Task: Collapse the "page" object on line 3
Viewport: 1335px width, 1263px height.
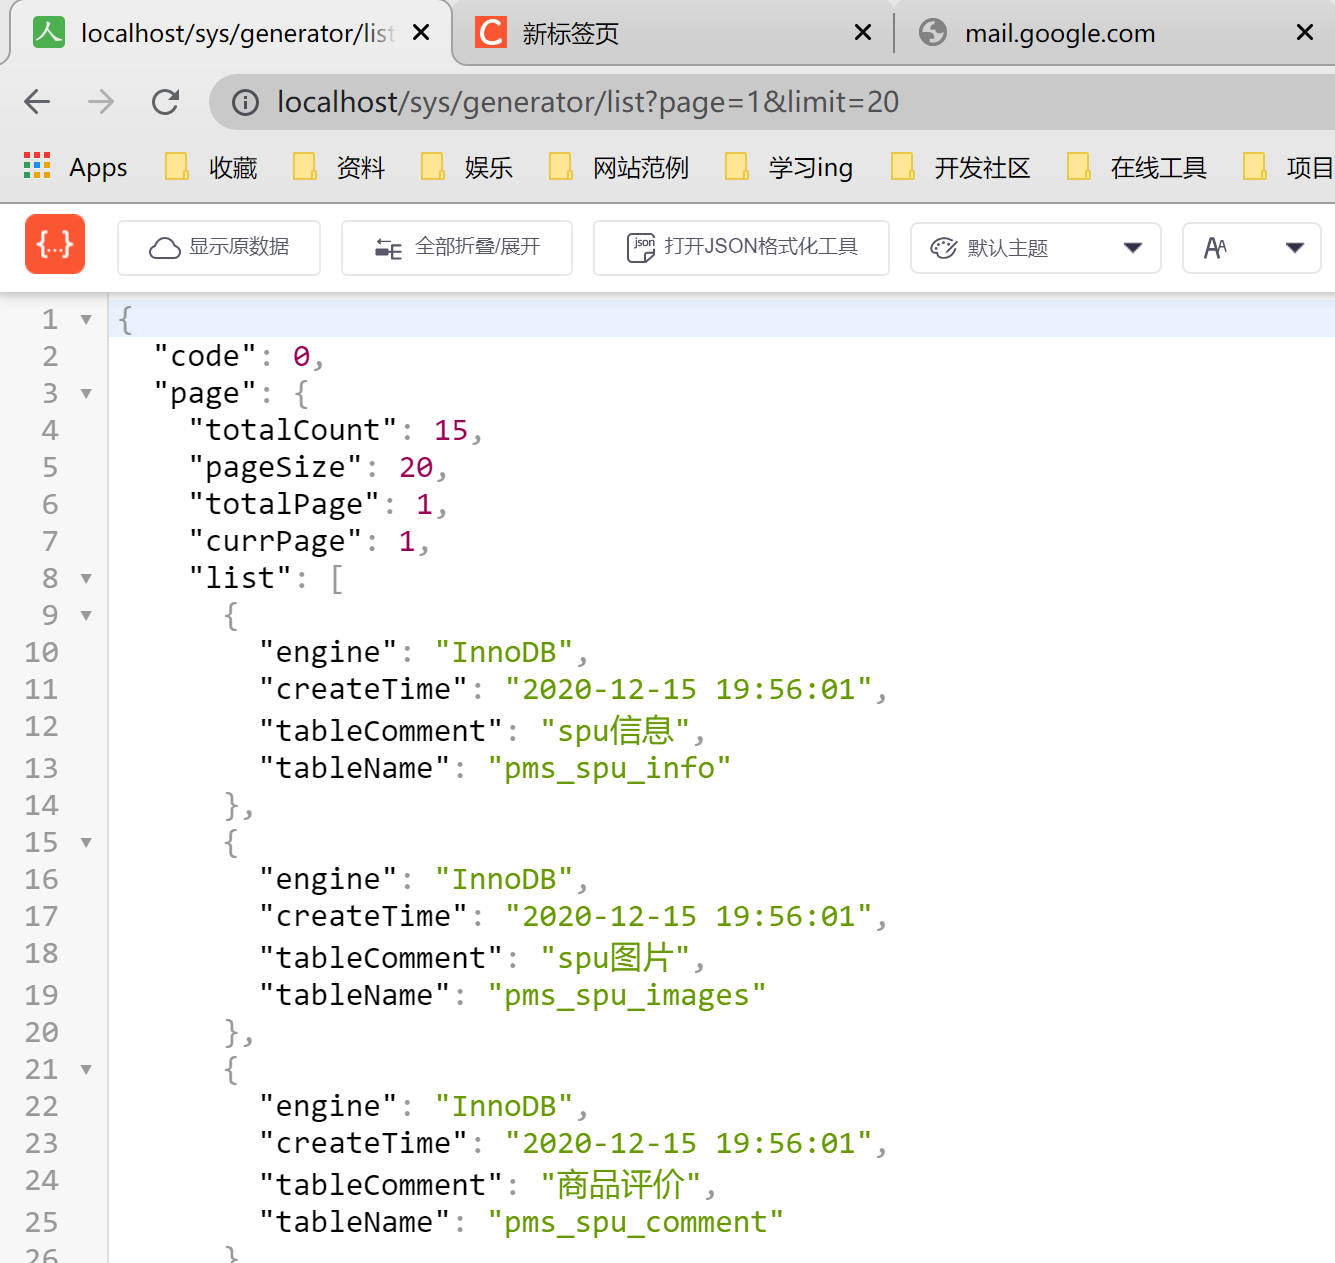Action: (86, 394)
